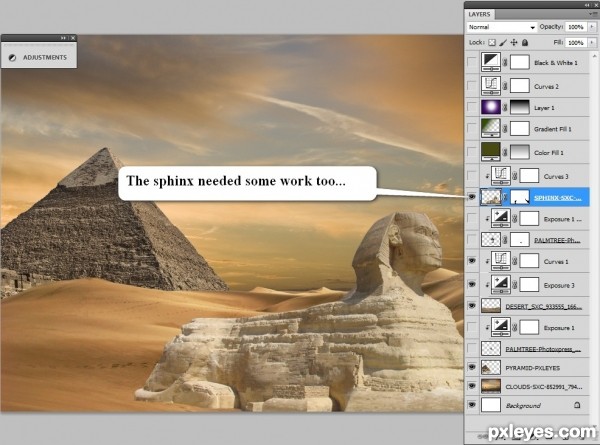Viewport: 600px width, 445px height.
Task: Click the SPHINX-SXC layer mask thumbnail
Action: (520, 197)
